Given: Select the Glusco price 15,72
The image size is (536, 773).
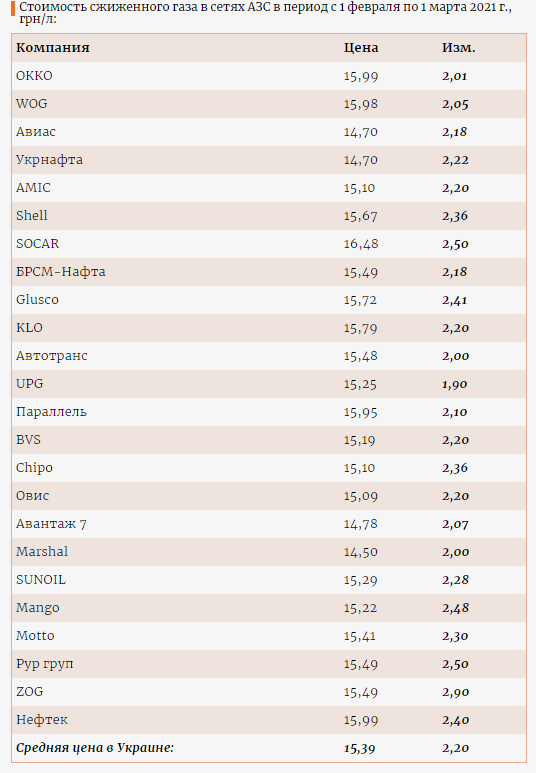Looking at the screenshot, I should [x=360, y=300].
